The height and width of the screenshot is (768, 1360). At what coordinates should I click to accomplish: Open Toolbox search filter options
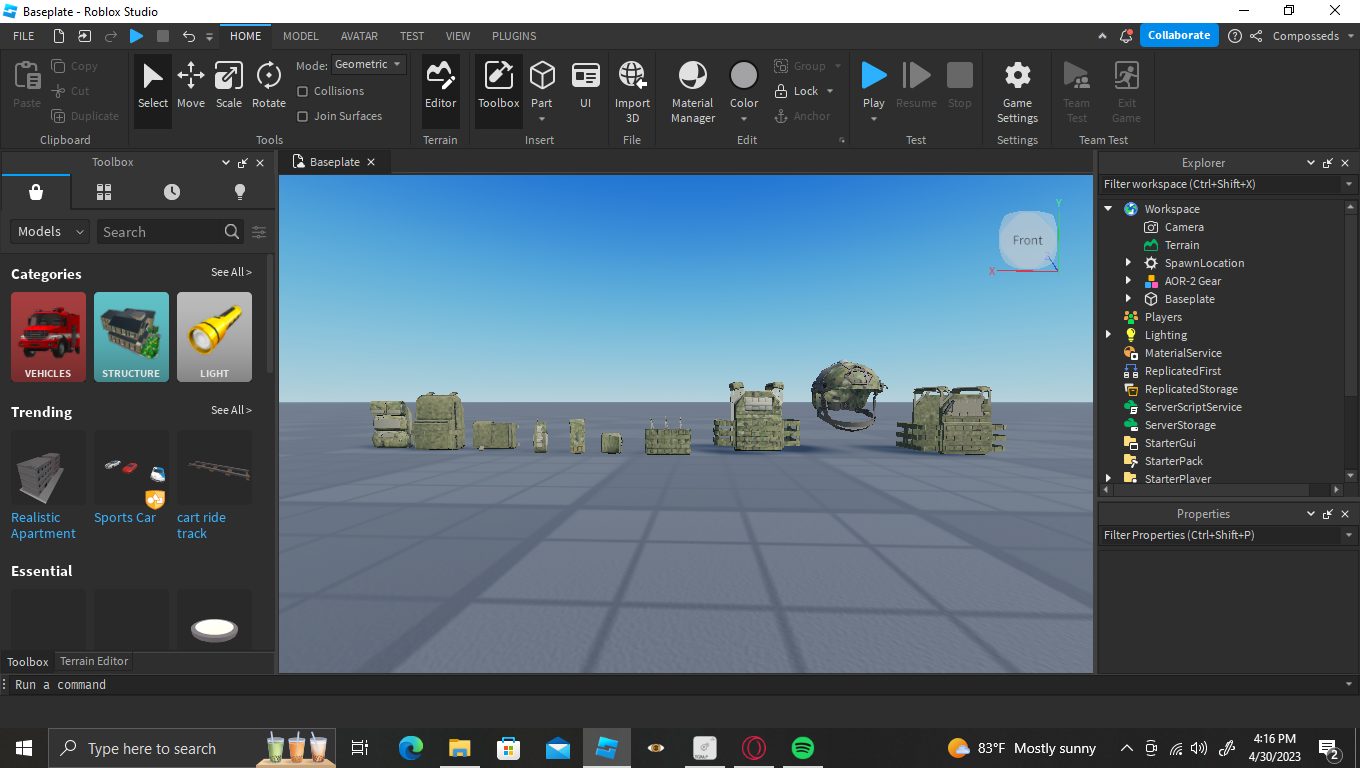(259, 232)
